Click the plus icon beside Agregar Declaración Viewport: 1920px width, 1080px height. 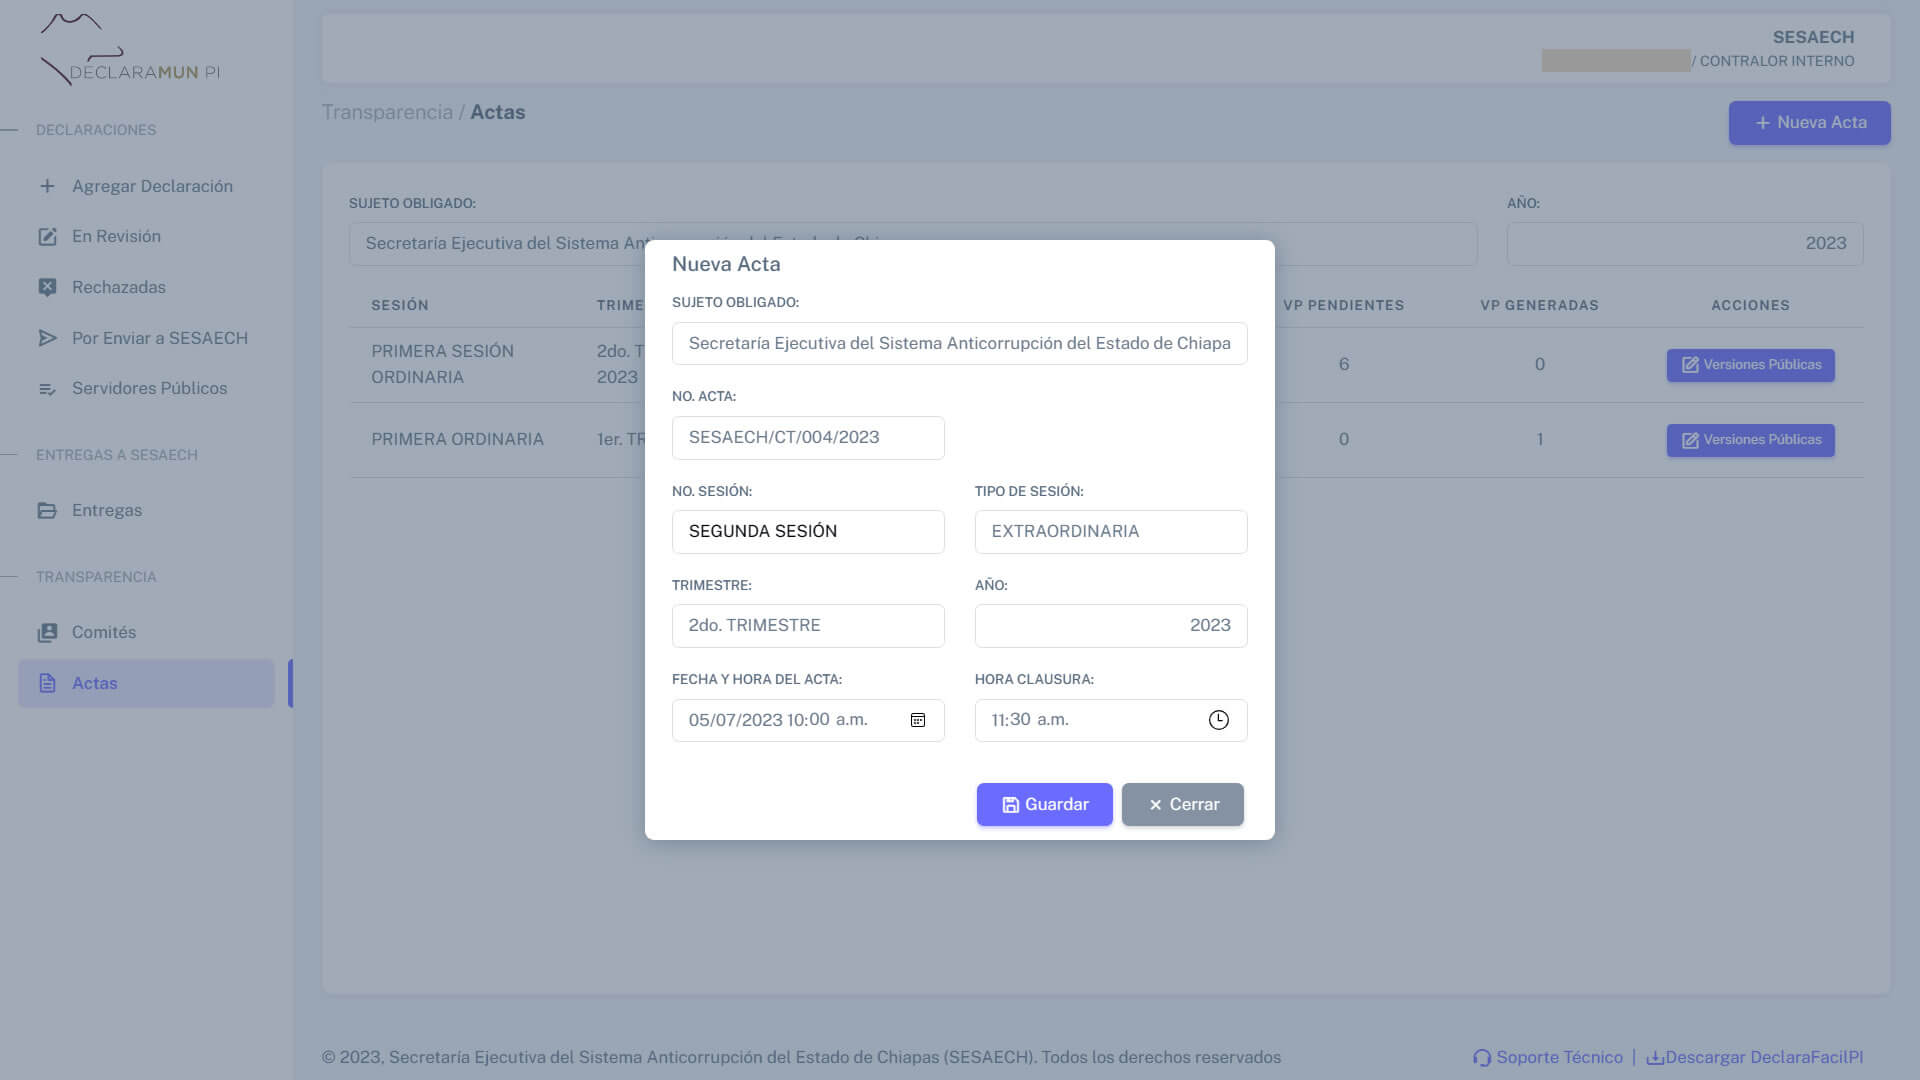click(x=47, y=186)
